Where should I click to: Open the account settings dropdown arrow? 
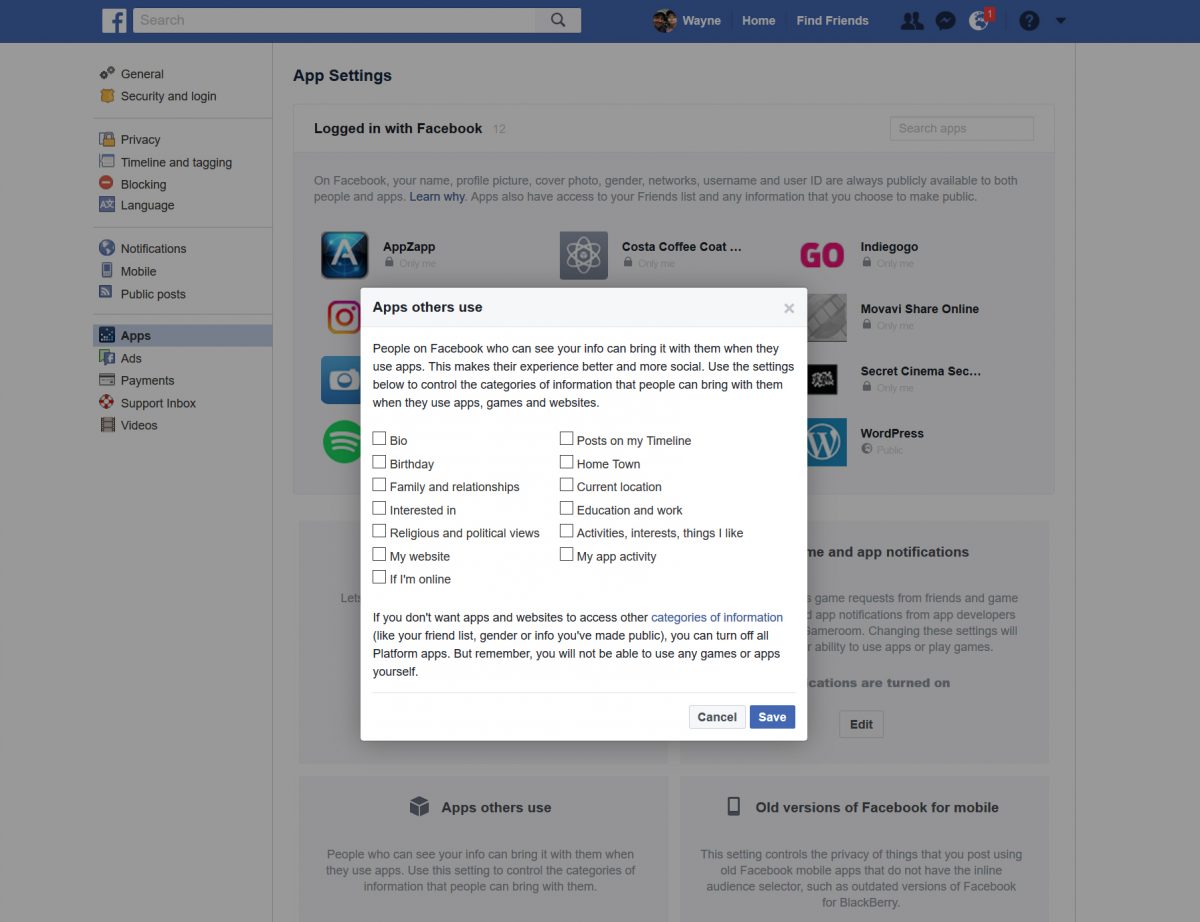coord(1061,20)
